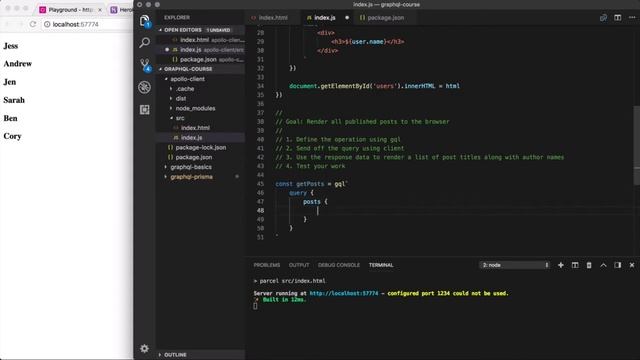Open the Output panel tab
This screenshot has width=640, height=360.
pos(299,265)
